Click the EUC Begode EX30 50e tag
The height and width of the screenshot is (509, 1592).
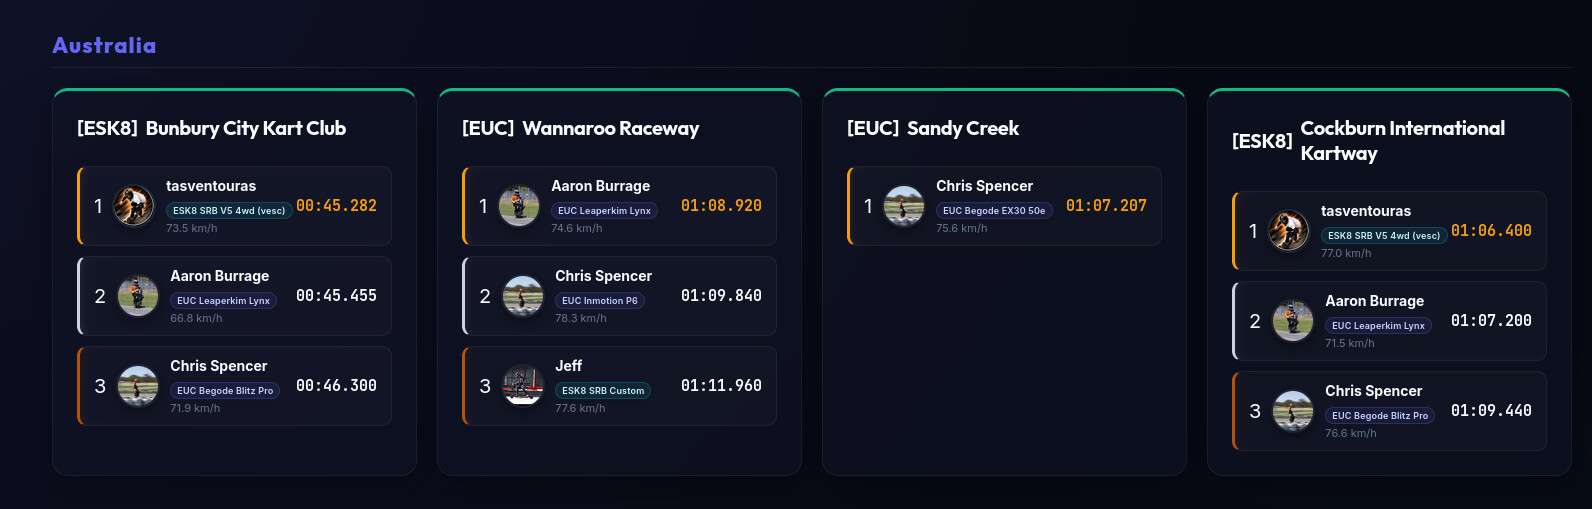994,211
